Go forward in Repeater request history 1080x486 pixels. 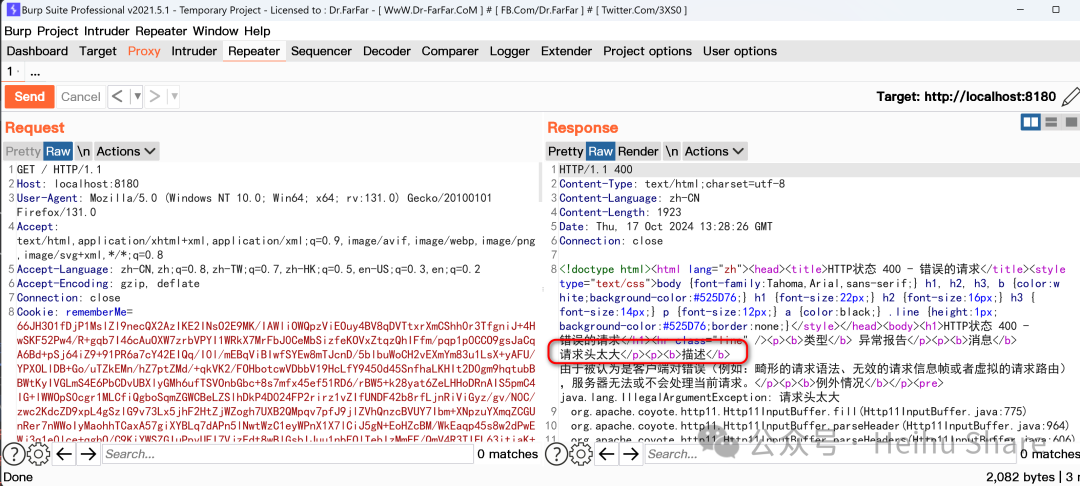pos(155,96)
